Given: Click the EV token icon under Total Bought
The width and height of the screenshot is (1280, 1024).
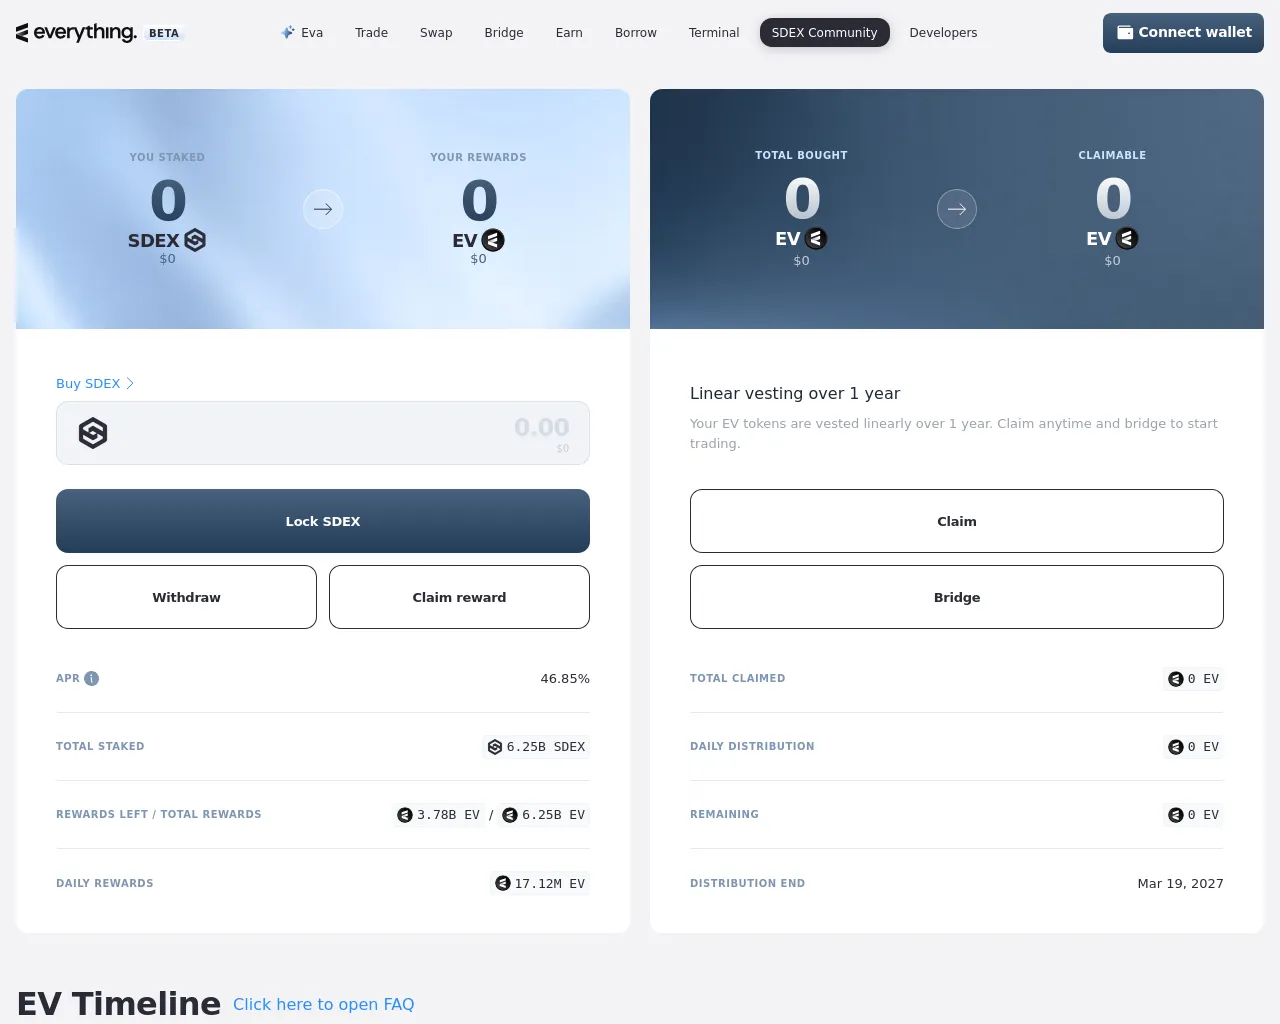Looking at the screenshot, I should pyautogui.click(x=816, y=238).
